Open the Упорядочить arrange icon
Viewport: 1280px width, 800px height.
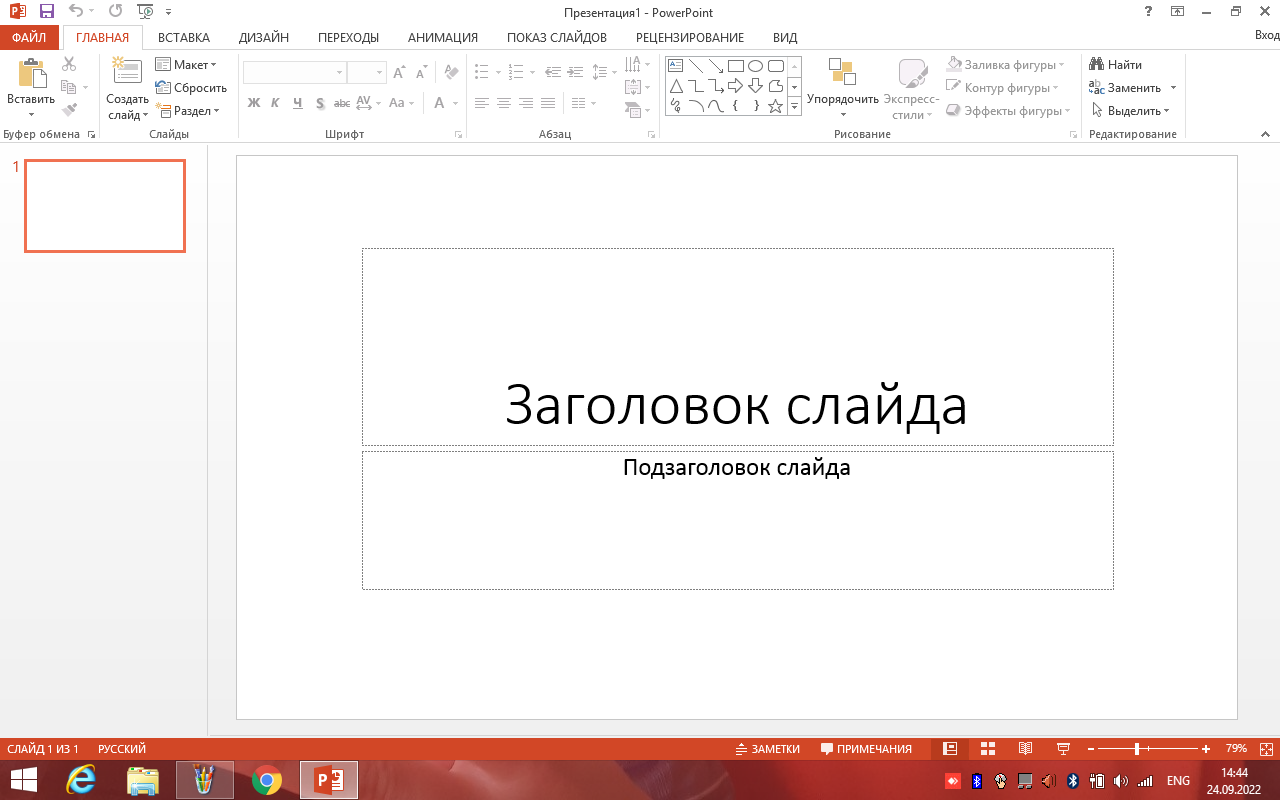click(x=842, y=72)
